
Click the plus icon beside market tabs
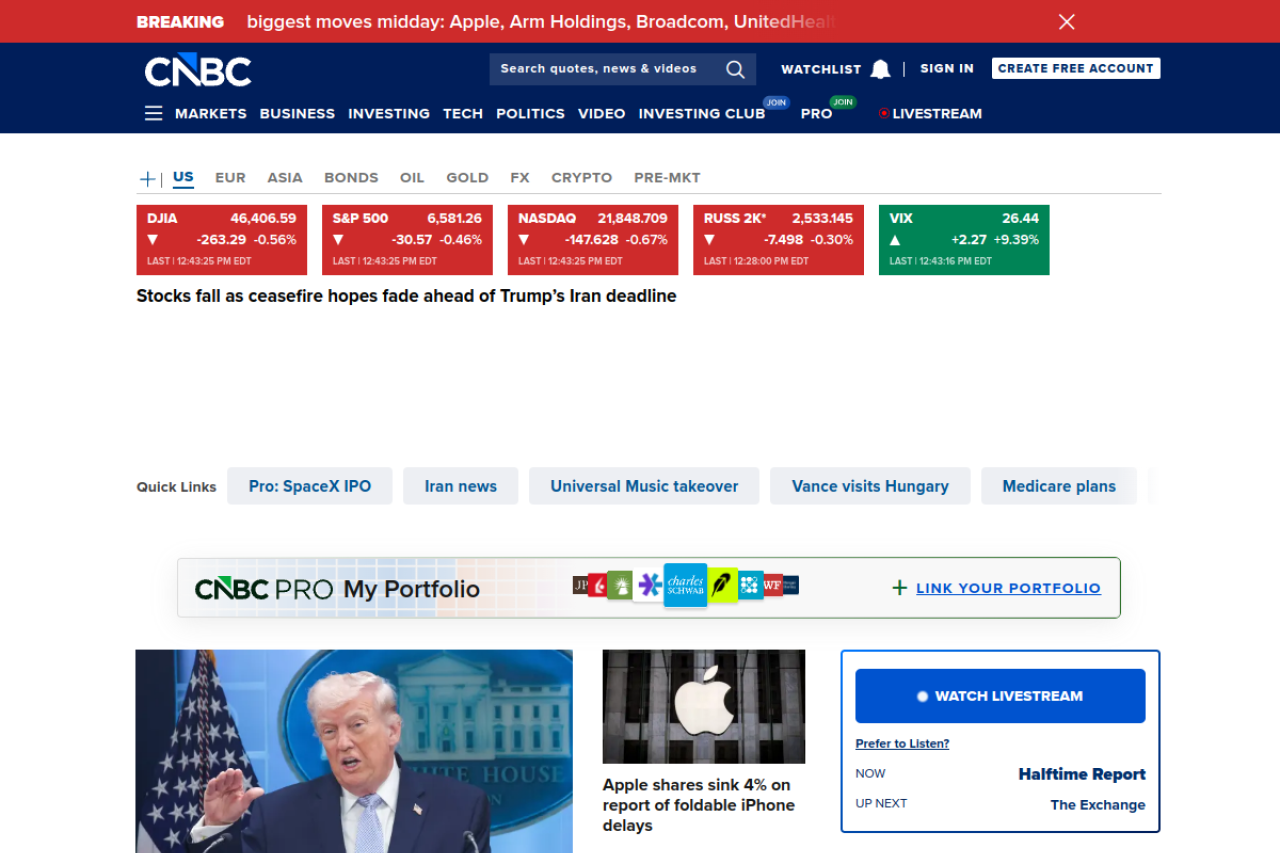point(147,179)
